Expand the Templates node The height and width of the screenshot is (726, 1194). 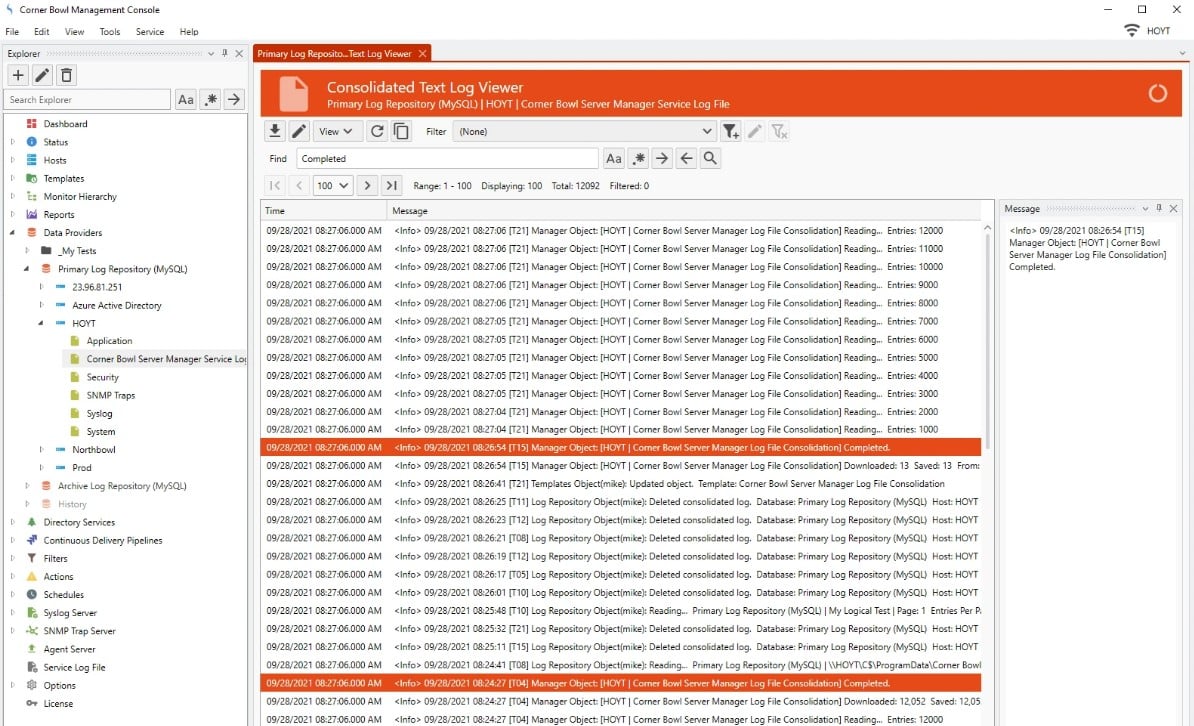12,178
